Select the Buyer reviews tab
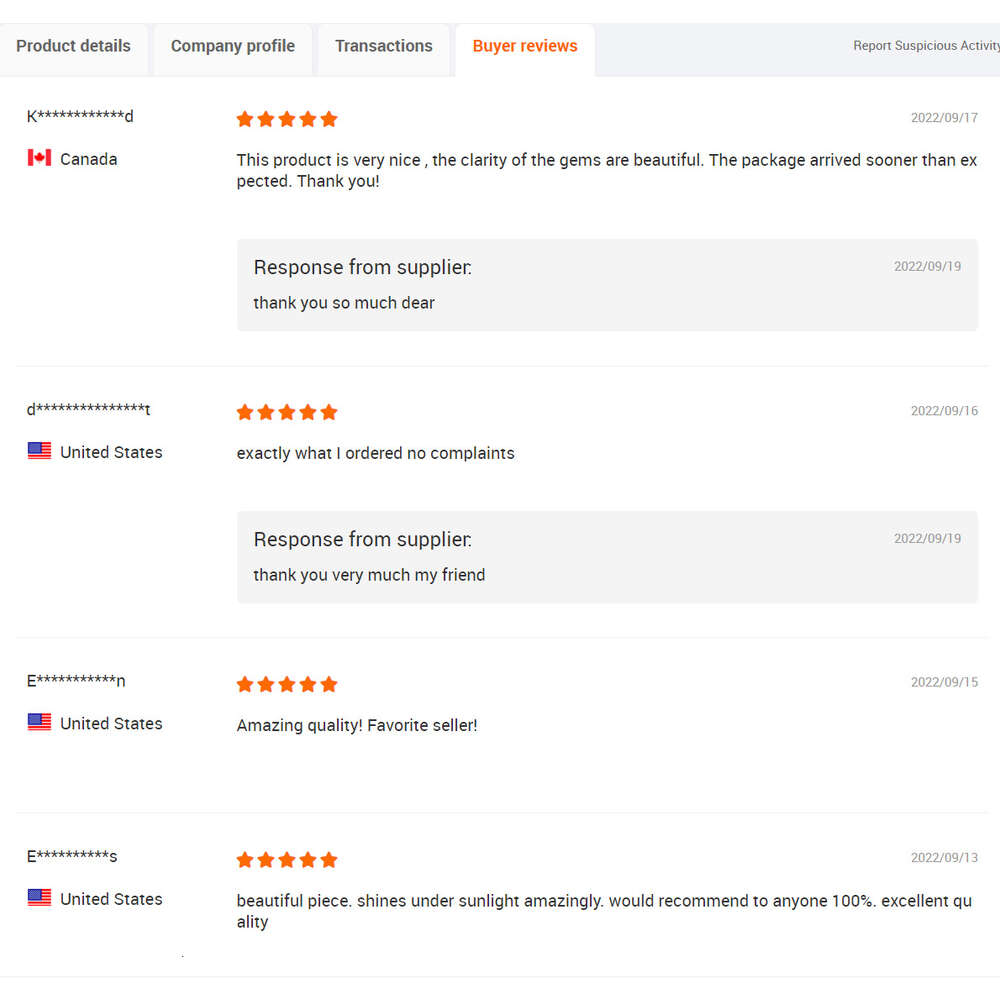This screenshot has width=1000, height=1000. click(525, 46)
